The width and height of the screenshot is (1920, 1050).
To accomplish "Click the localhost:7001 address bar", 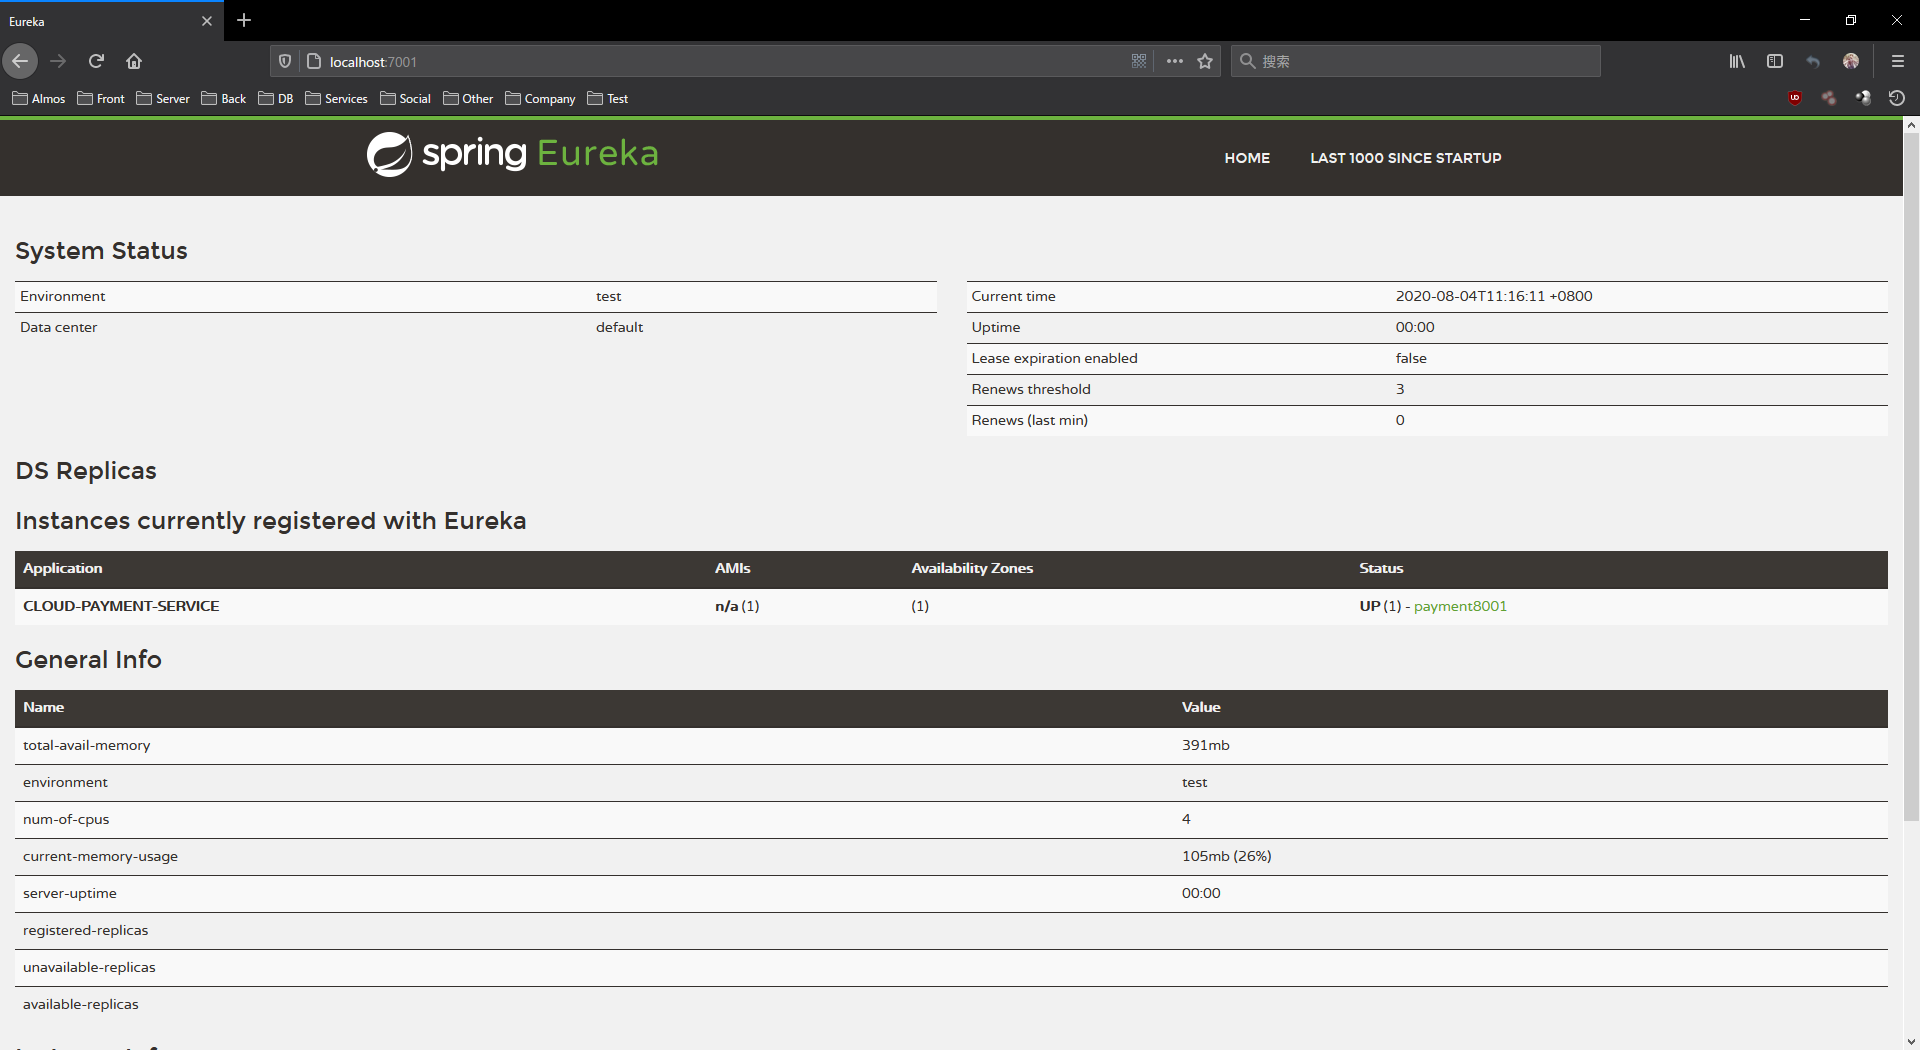I will click(700, 61).
